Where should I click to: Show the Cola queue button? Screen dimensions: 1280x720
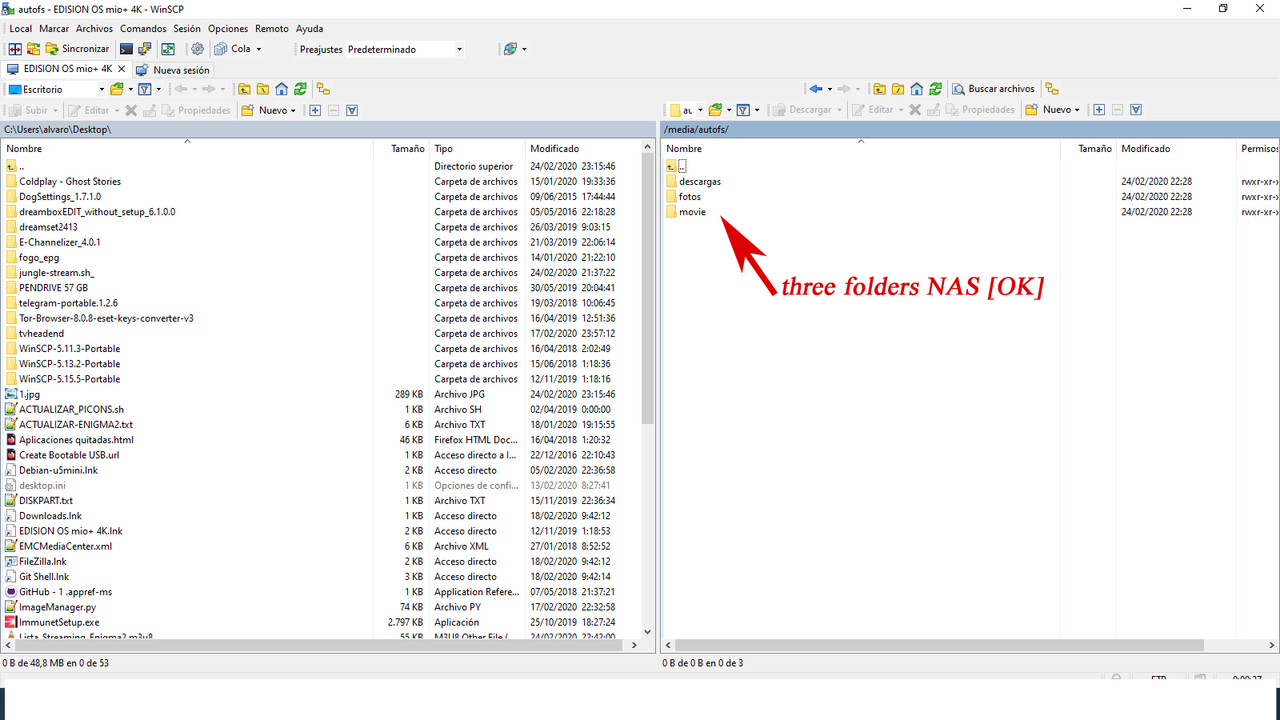point(233,49)
